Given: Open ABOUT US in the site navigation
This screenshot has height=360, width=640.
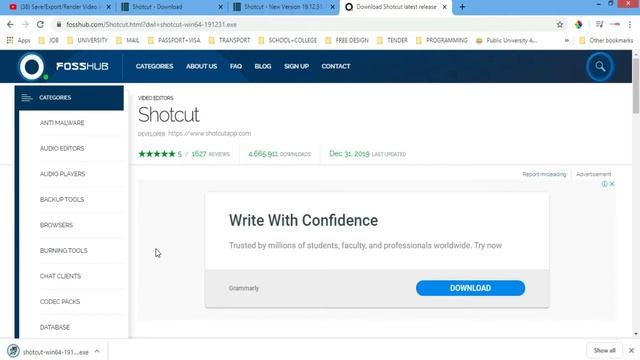Looking at the screenshot, I should [x=202, y=66].
